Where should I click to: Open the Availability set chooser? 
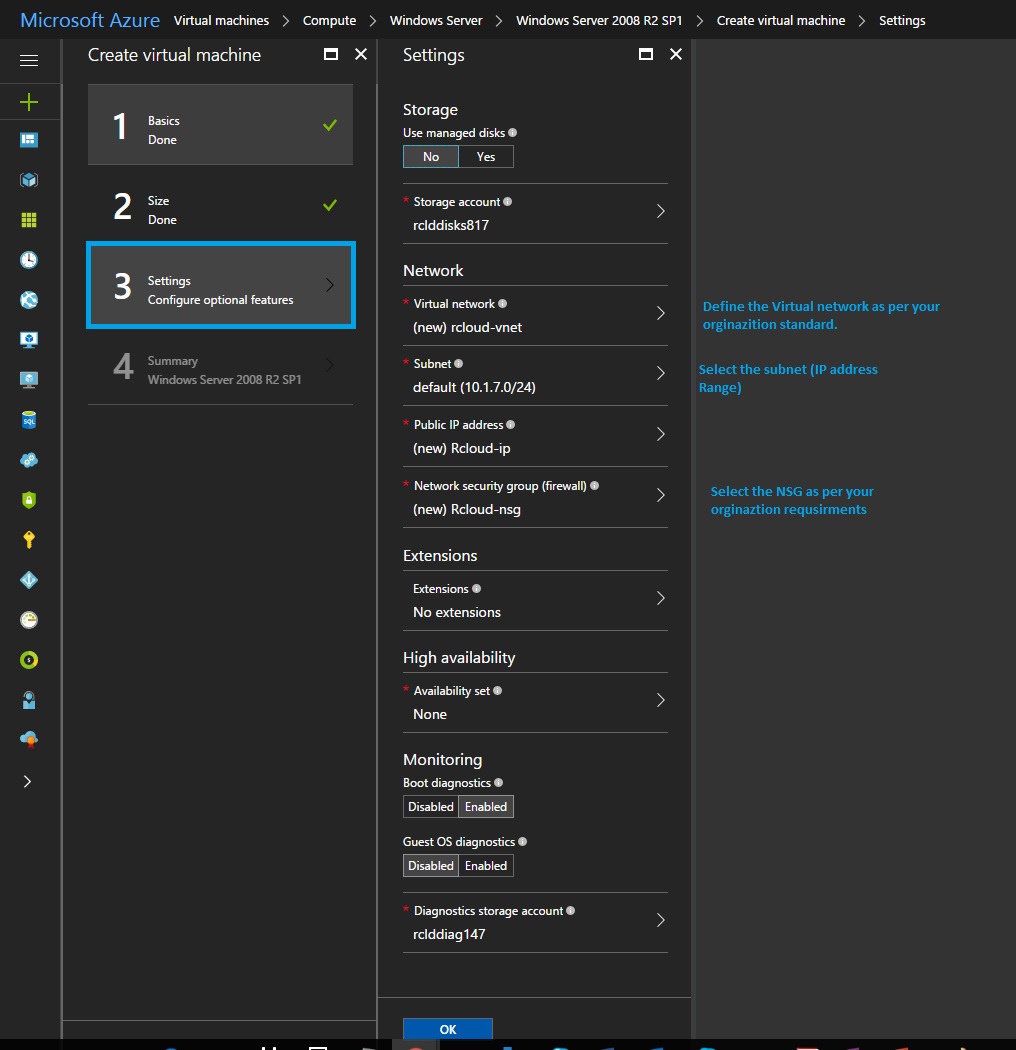coord(535,702)
